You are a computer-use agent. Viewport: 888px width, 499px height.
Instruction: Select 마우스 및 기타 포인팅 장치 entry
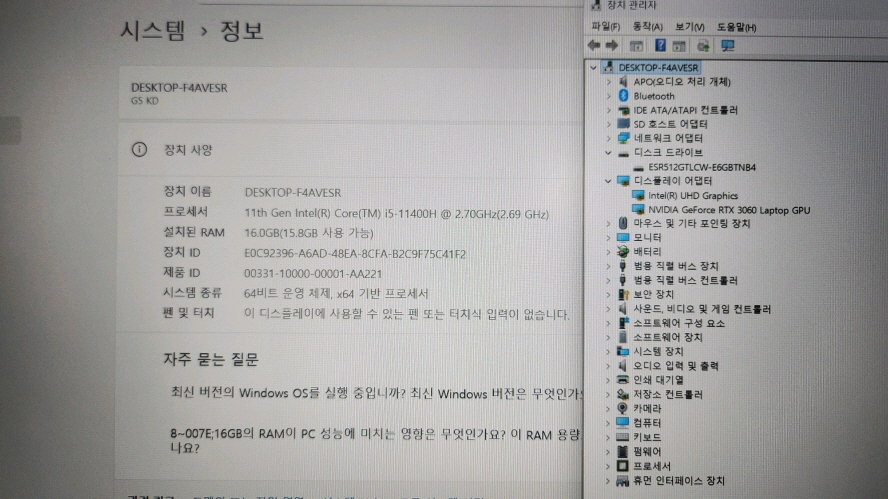[x=691, y=224]
